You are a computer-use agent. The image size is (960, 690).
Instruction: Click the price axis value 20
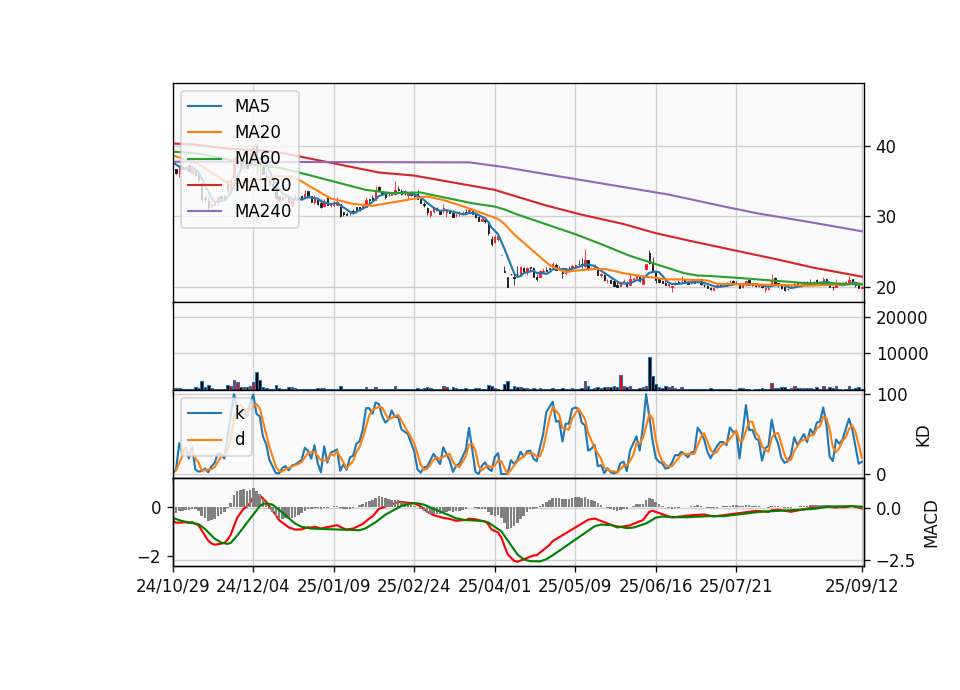click(x=886, y=288)
